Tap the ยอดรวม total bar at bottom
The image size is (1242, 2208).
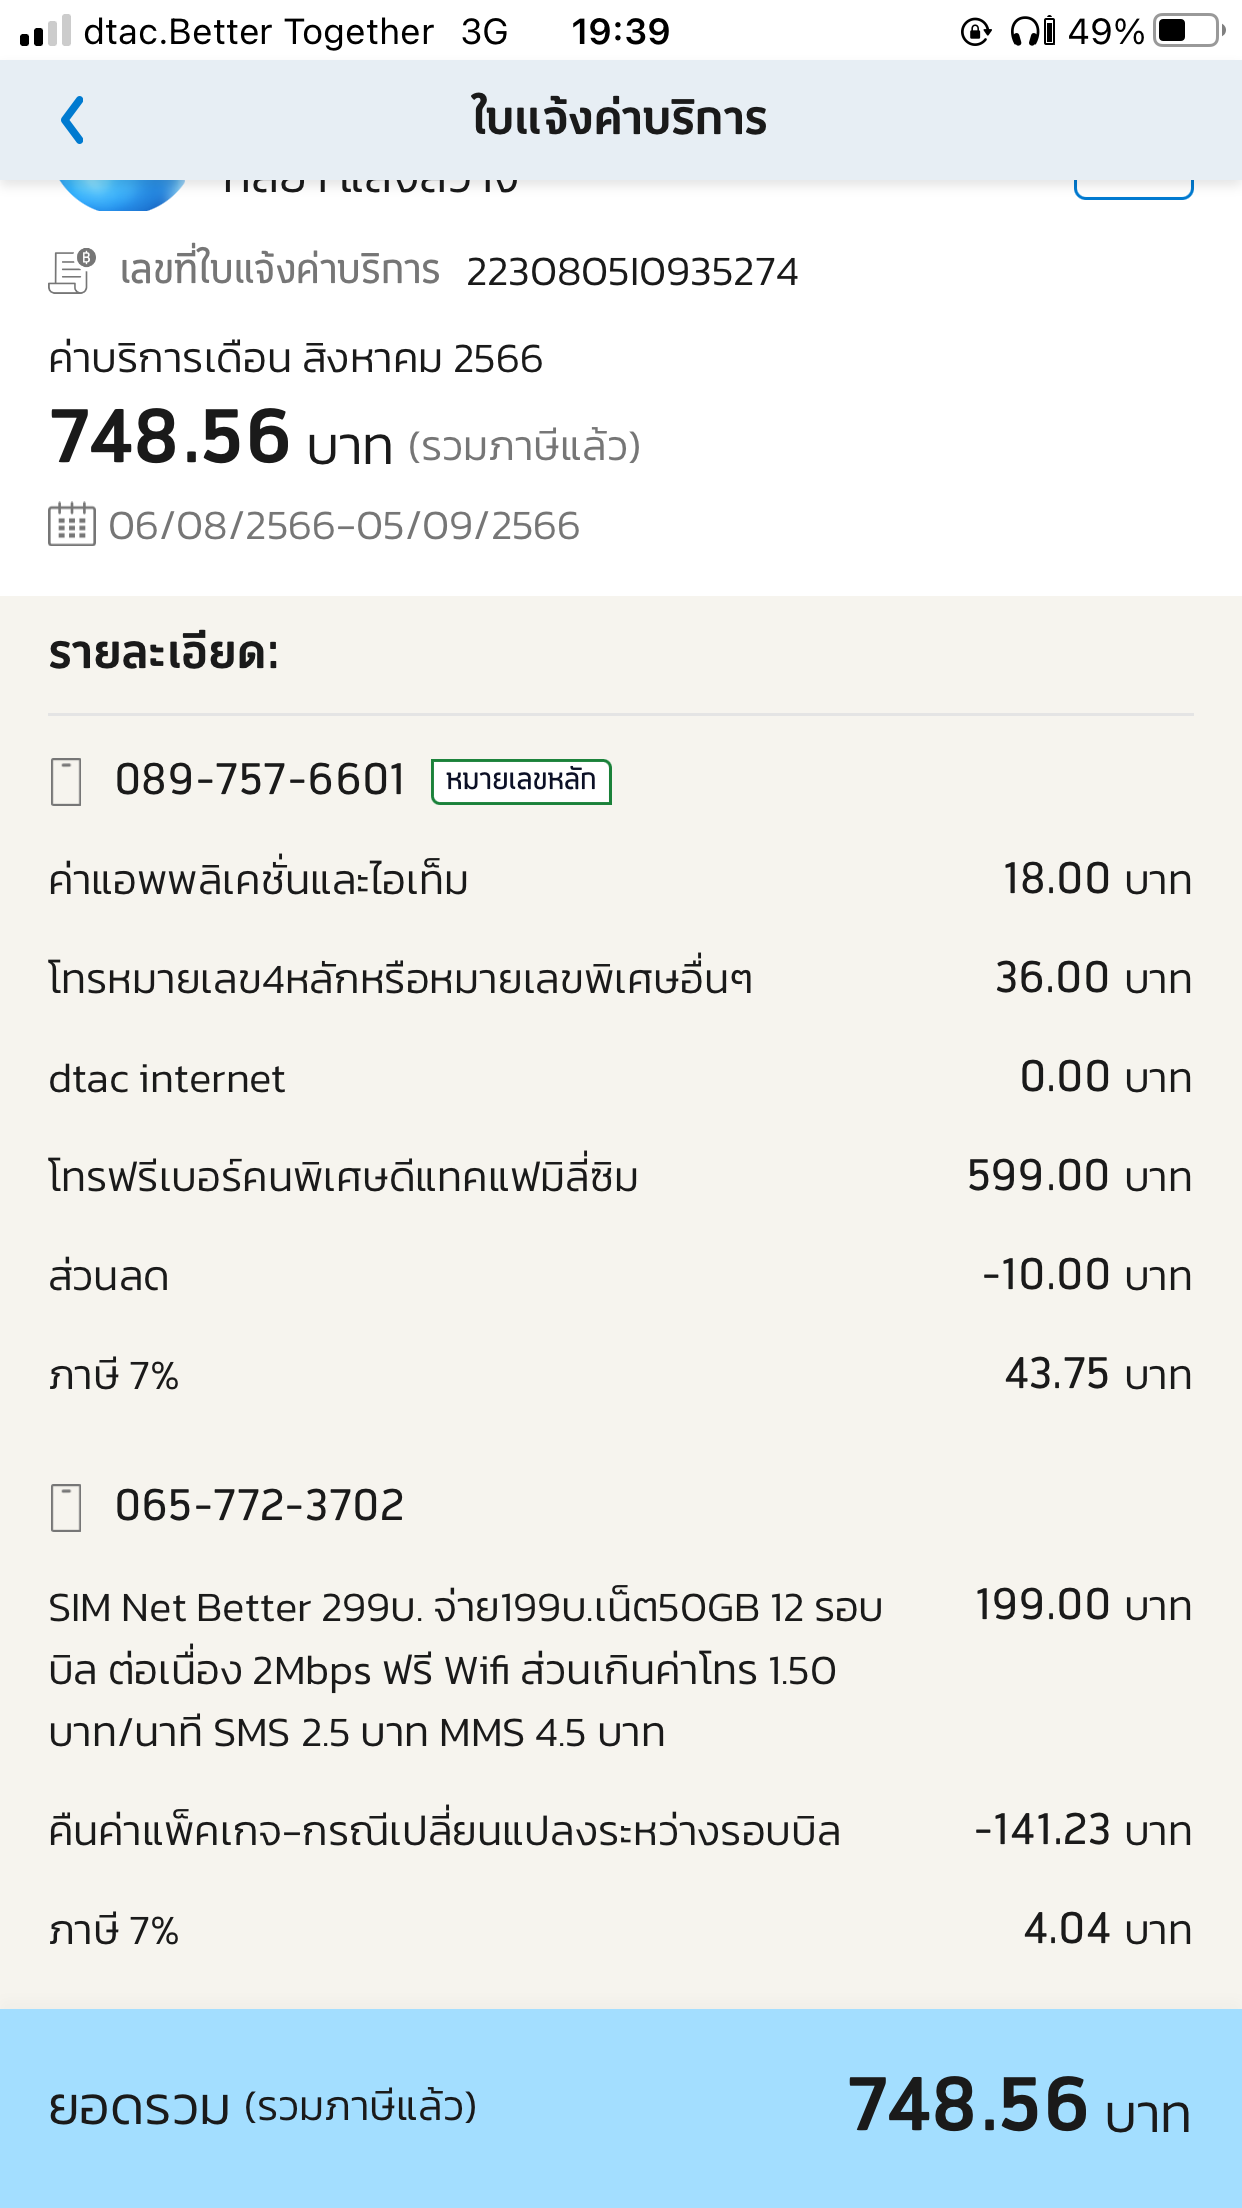tap(620, 2106)
